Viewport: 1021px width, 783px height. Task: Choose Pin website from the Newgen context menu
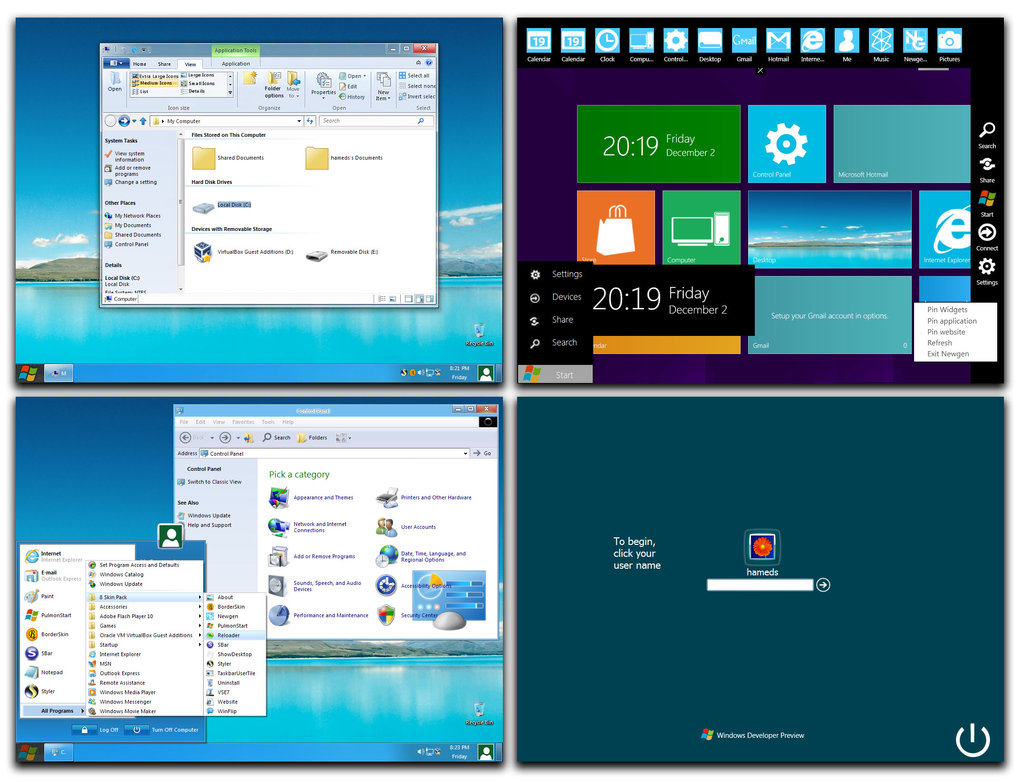tap(946, 332)
